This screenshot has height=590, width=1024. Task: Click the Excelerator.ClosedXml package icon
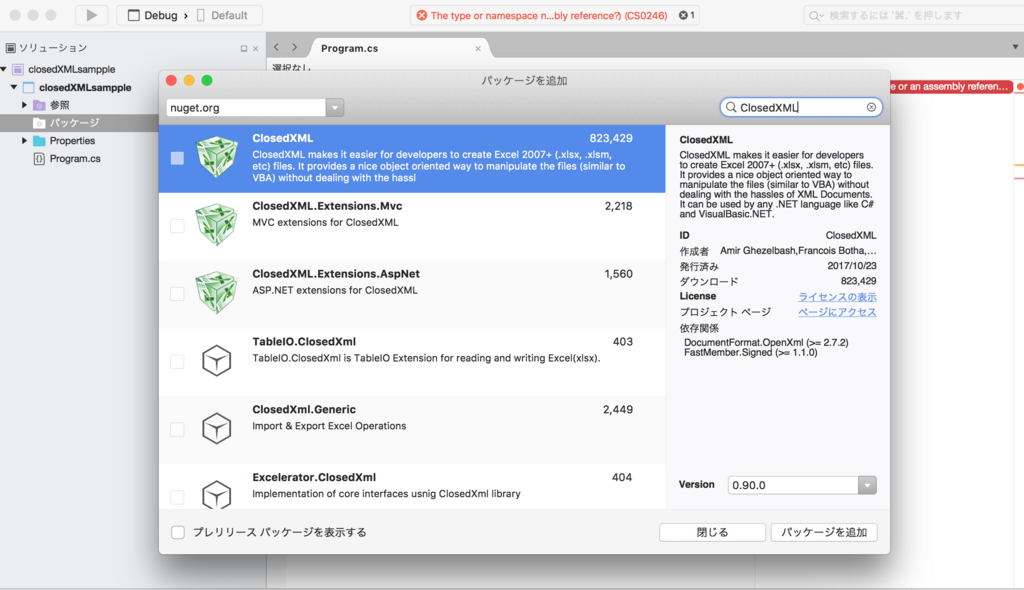point(217,495)
